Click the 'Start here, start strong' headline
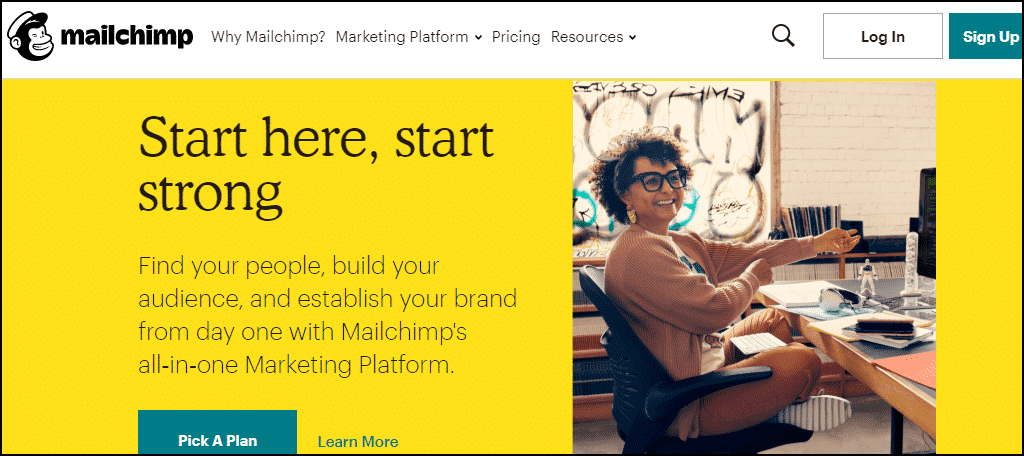 click(x=315, y=165)
